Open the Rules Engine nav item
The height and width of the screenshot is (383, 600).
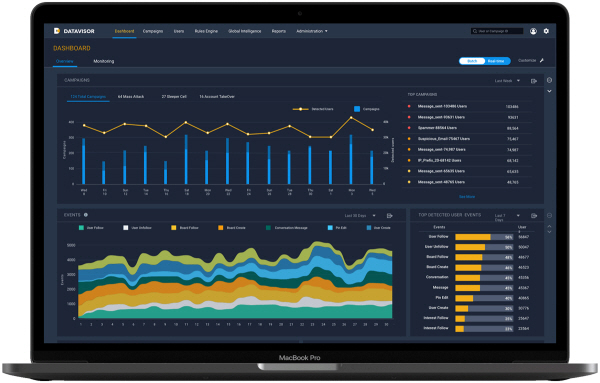click(x=206, y=31)
